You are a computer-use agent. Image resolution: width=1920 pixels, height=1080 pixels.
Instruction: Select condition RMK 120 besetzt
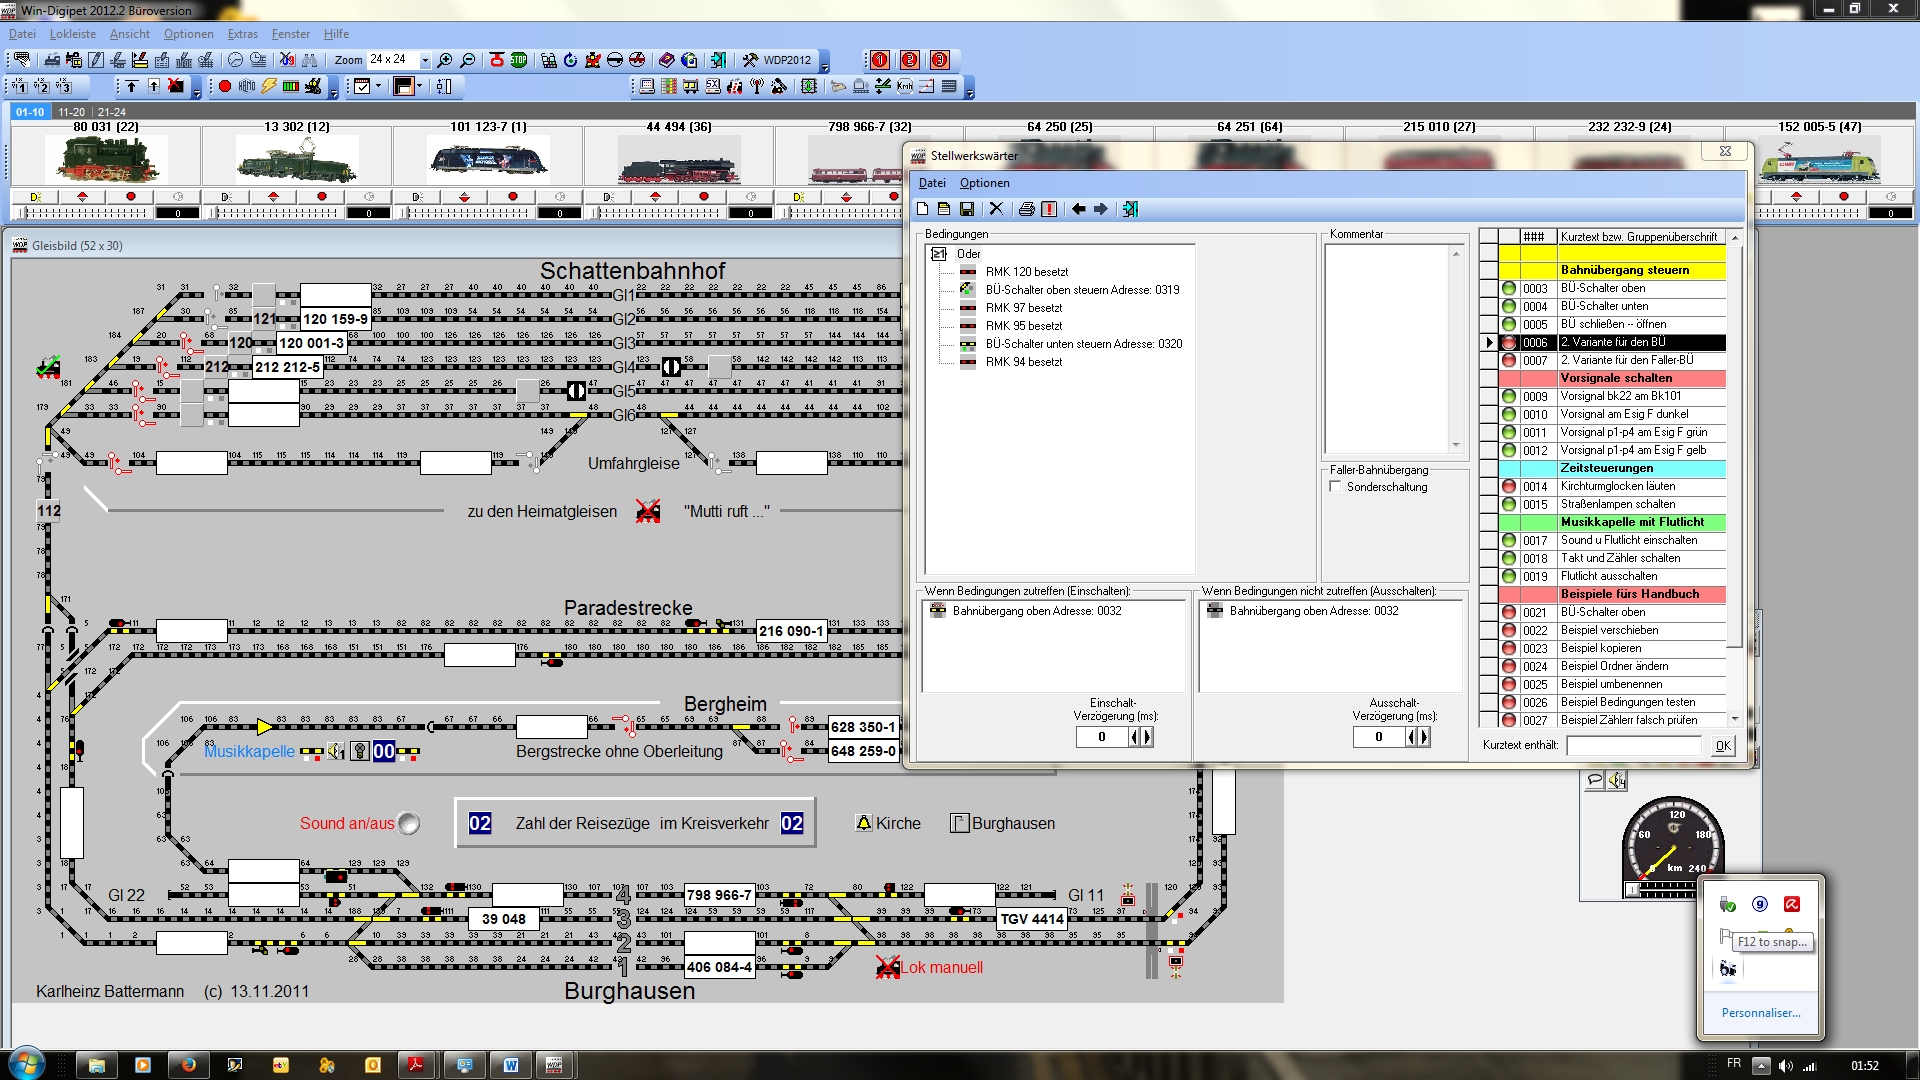(1027, 272)
